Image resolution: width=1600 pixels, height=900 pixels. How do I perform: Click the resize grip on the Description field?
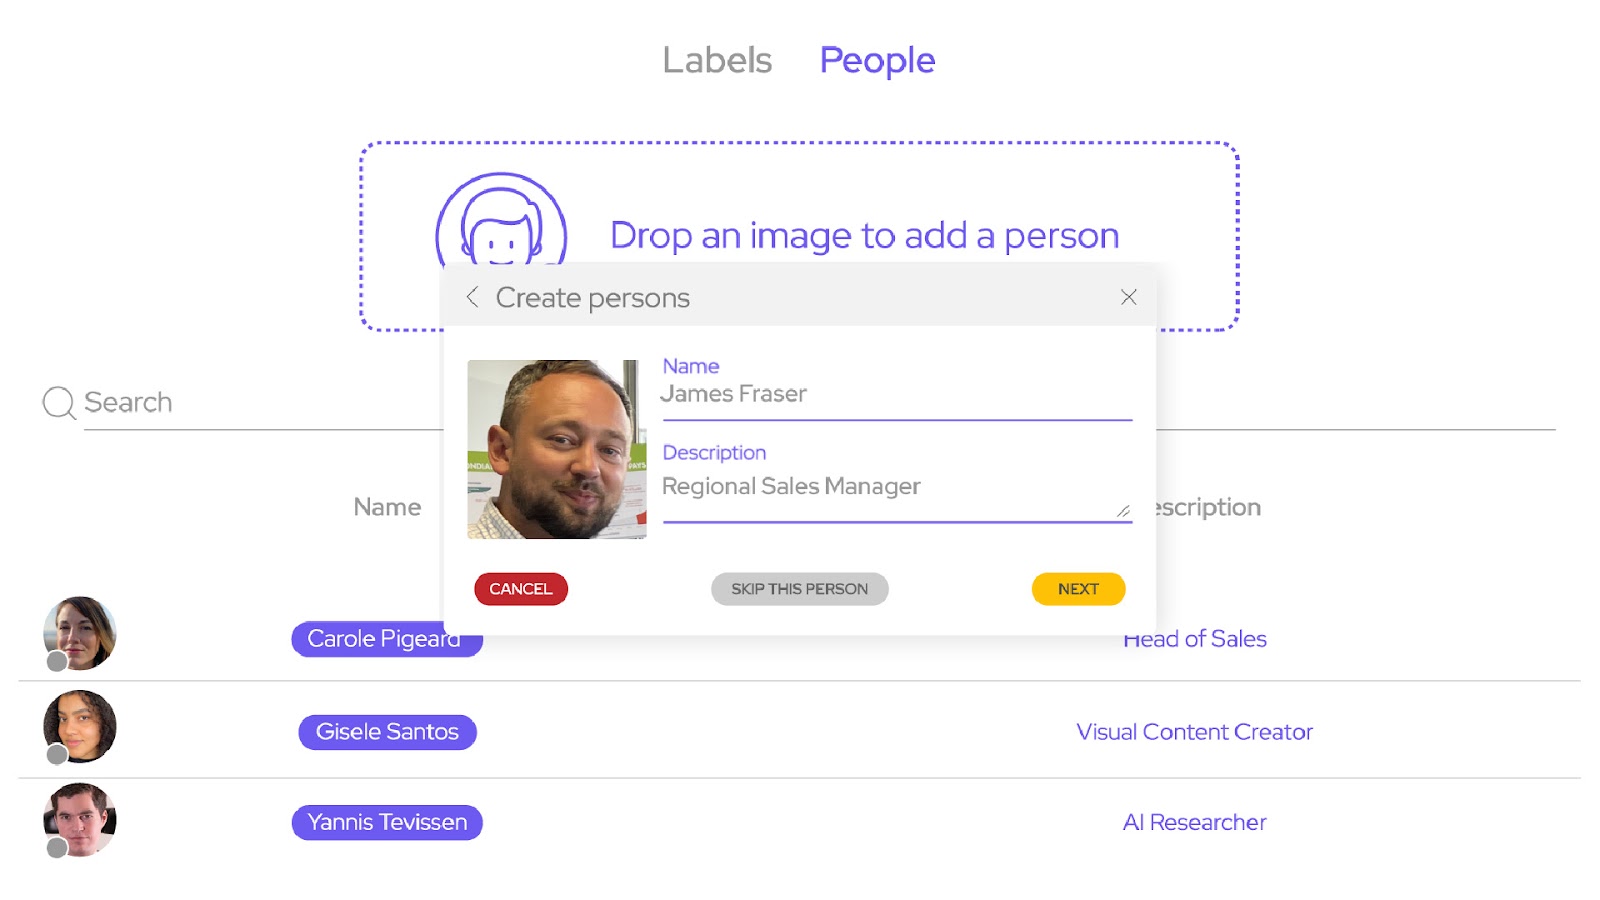pyautogui.click(x=1121, y=511)
